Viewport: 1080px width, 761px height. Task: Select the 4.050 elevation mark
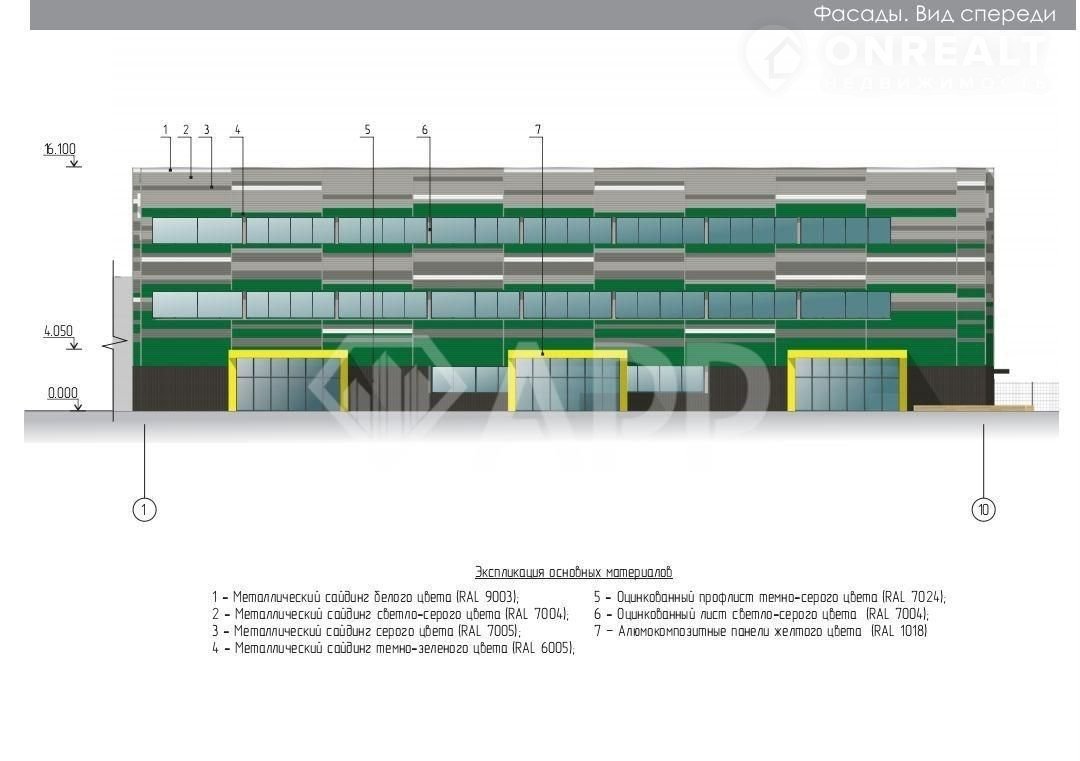pyautogui.click(x=60, y=332)
